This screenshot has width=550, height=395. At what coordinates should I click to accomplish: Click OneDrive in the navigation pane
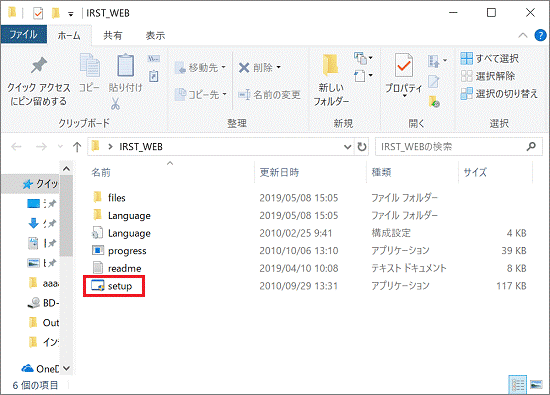pos(40,369)
